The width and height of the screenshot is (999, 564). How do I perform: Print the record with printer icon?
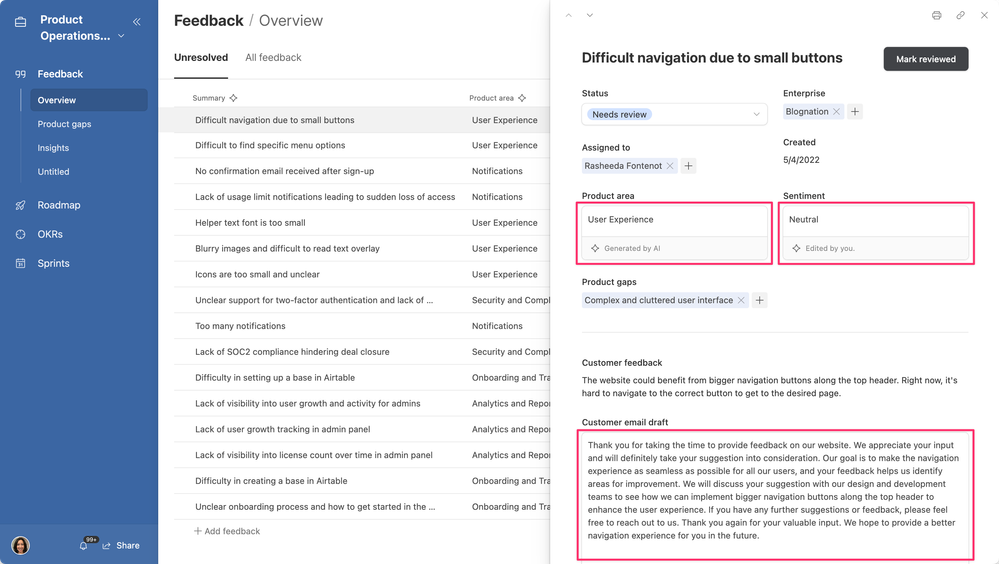click(937, 15)
